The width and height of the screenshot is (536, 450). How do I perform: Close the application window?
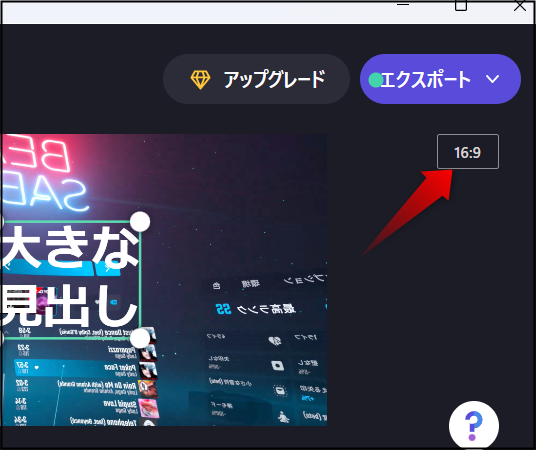(x=520, y=5)
